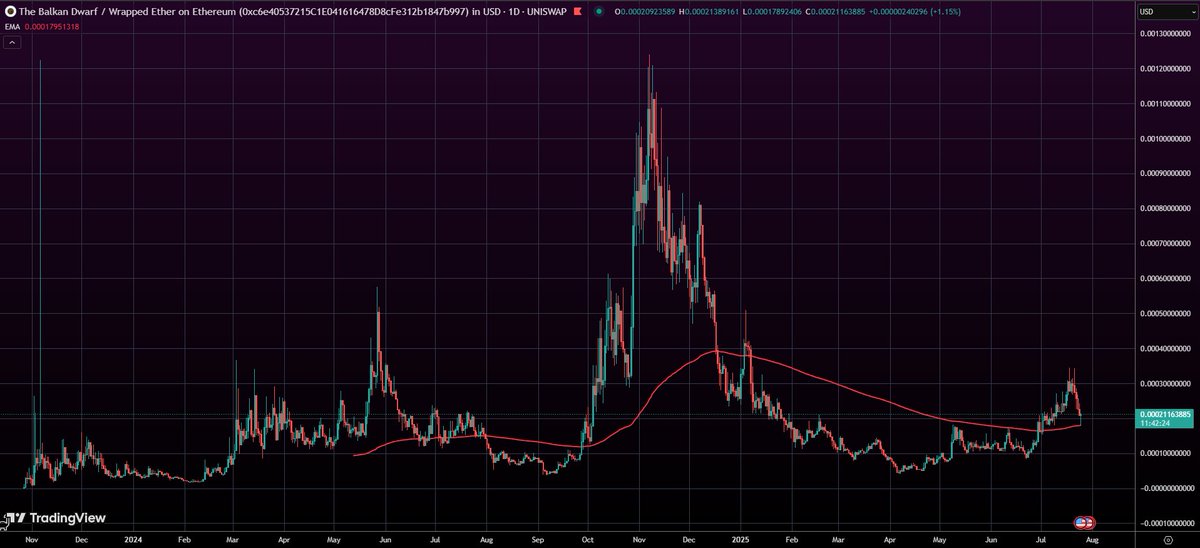Click the US economic event flag icons
1200x548 pixels.
click(1084, 522)
